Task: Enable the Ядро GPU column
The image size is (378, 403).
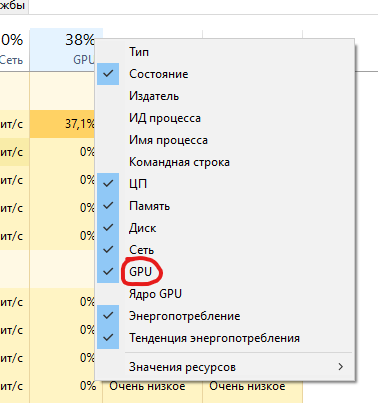Action: (x=225, y=294)
